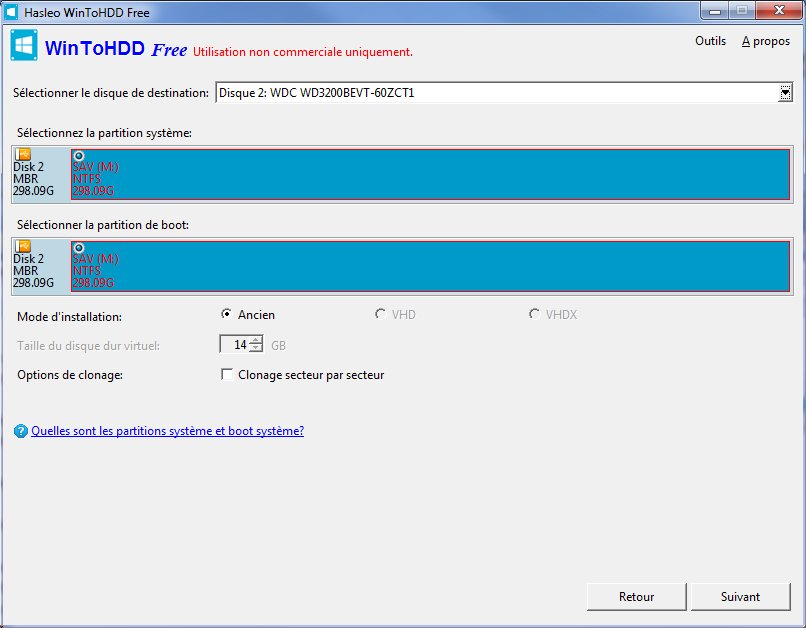Click the virtual disk size input field
The width and height of the screenshot is (806, 628).
(x=235, y=344)
